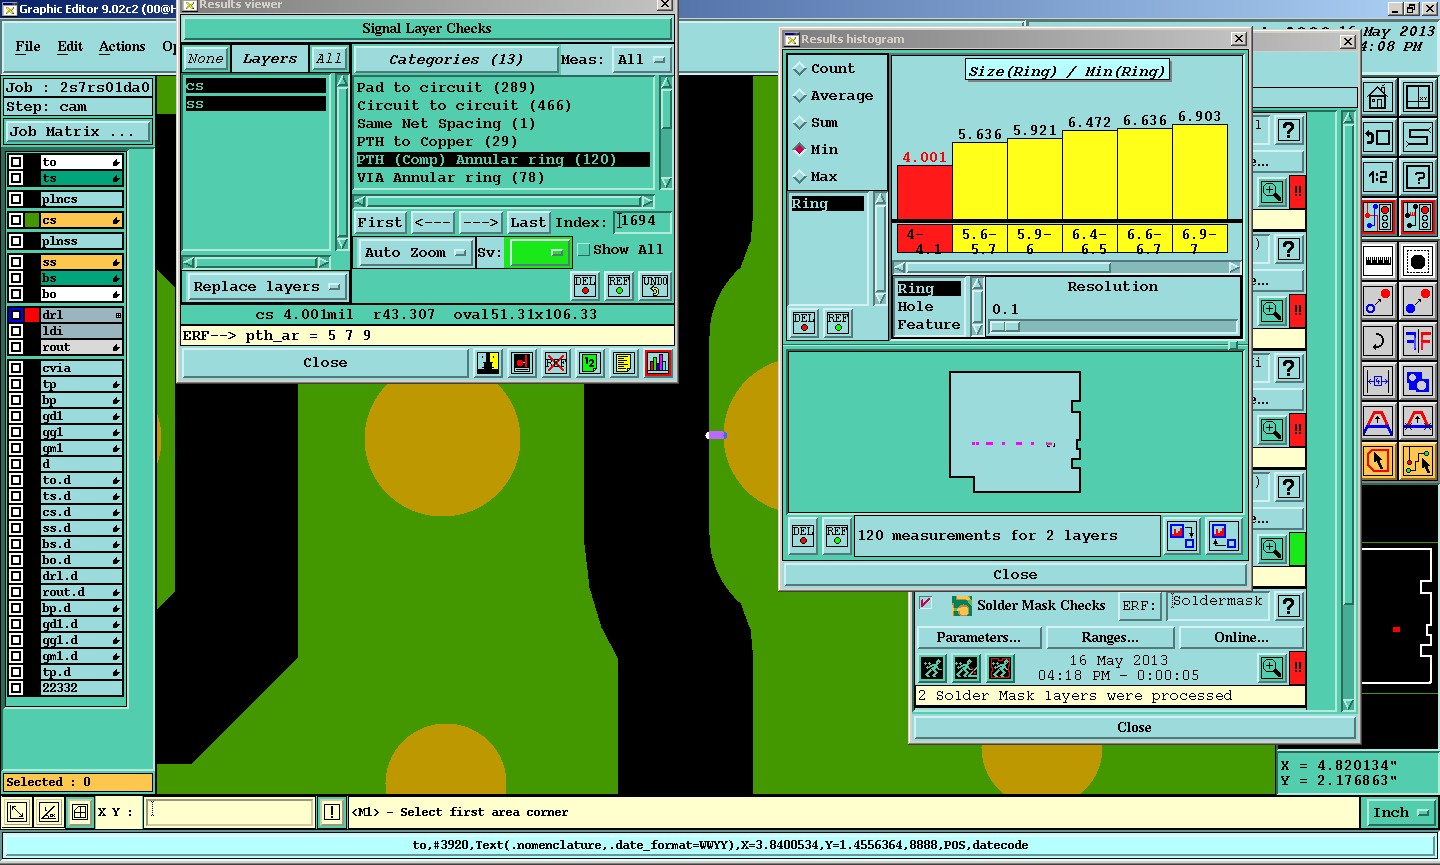The width and height of the screenshot is (1440, 865).
Task: Click the X Y coordinate input field
Action: [230, 812]
